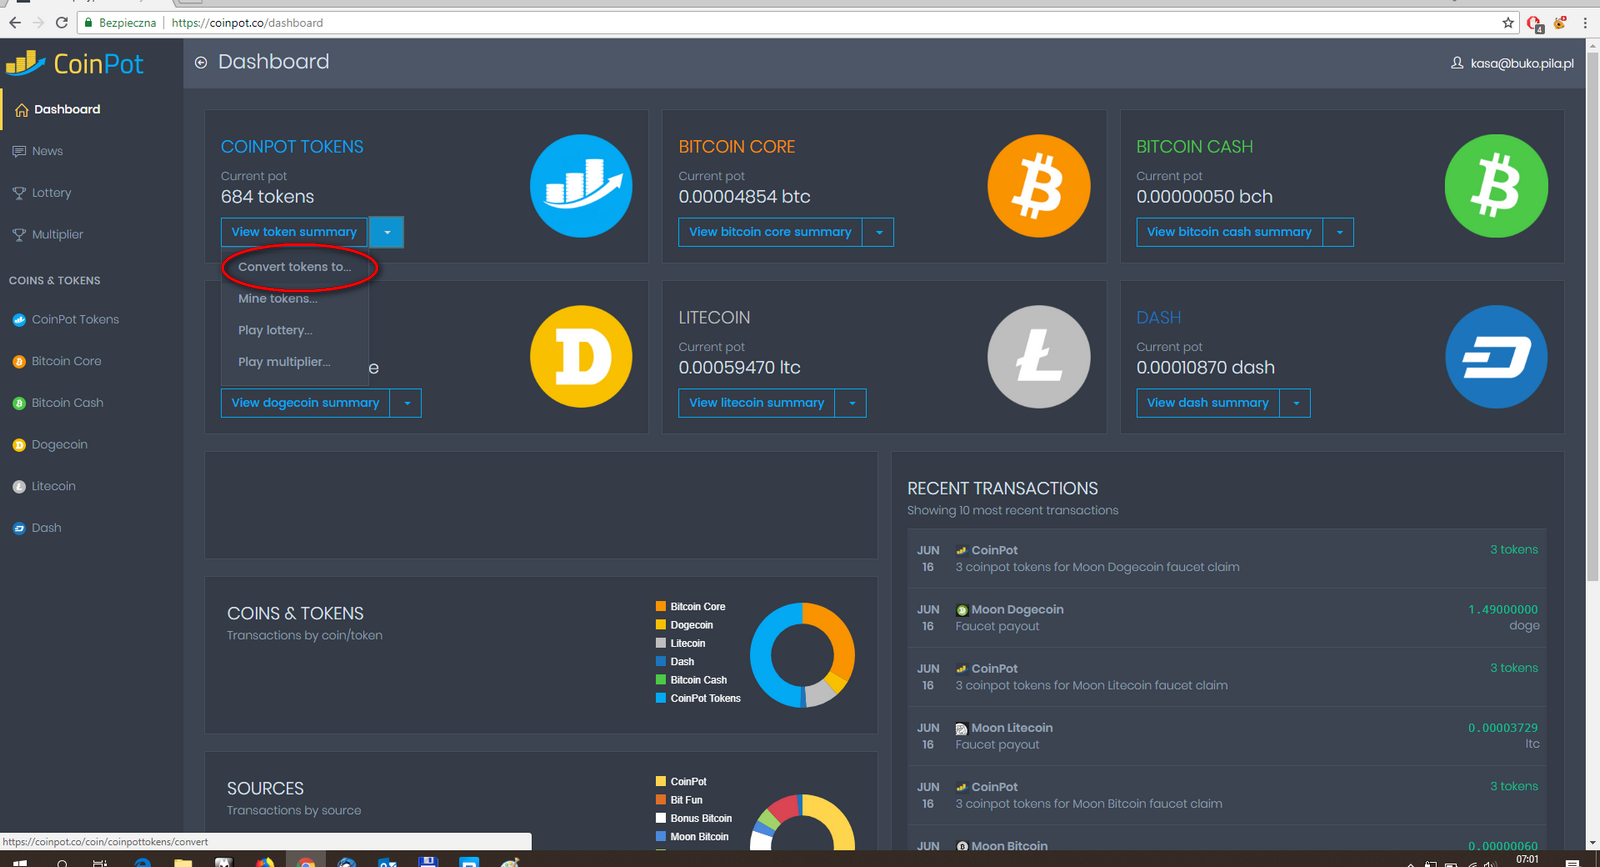This screenshot has height=867, width=1600.
Task: Click View litecoin summary button
Action: (757, 403)
